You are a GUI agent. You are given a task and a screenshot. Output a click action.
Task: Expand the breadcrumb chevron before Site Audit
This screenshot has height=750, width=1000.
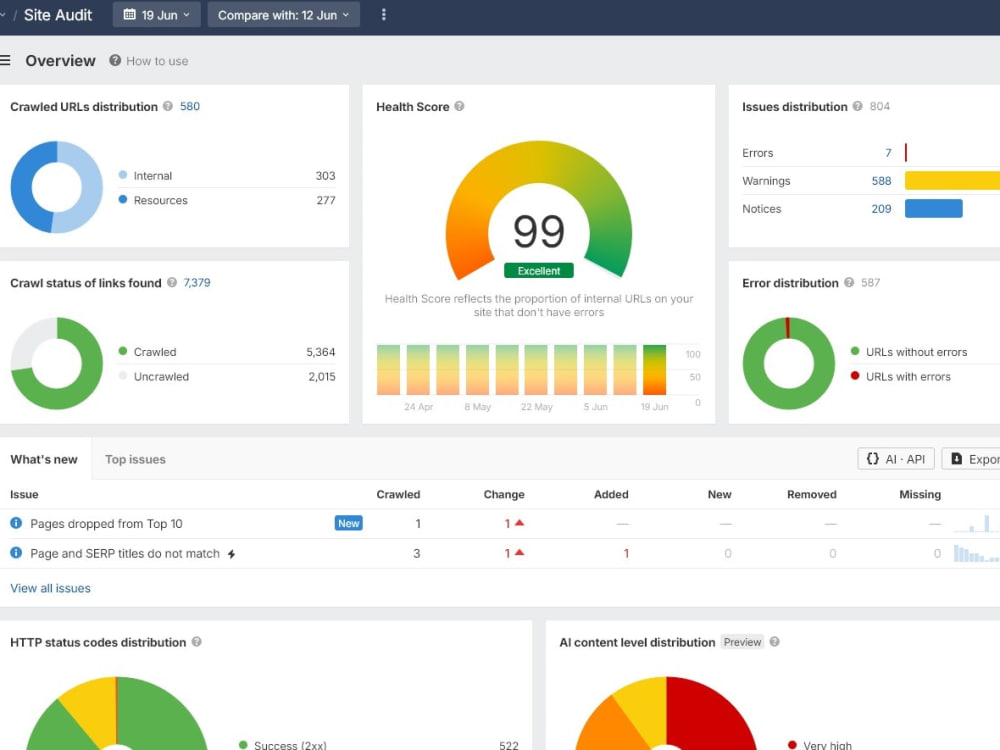(x=3, y=15)
